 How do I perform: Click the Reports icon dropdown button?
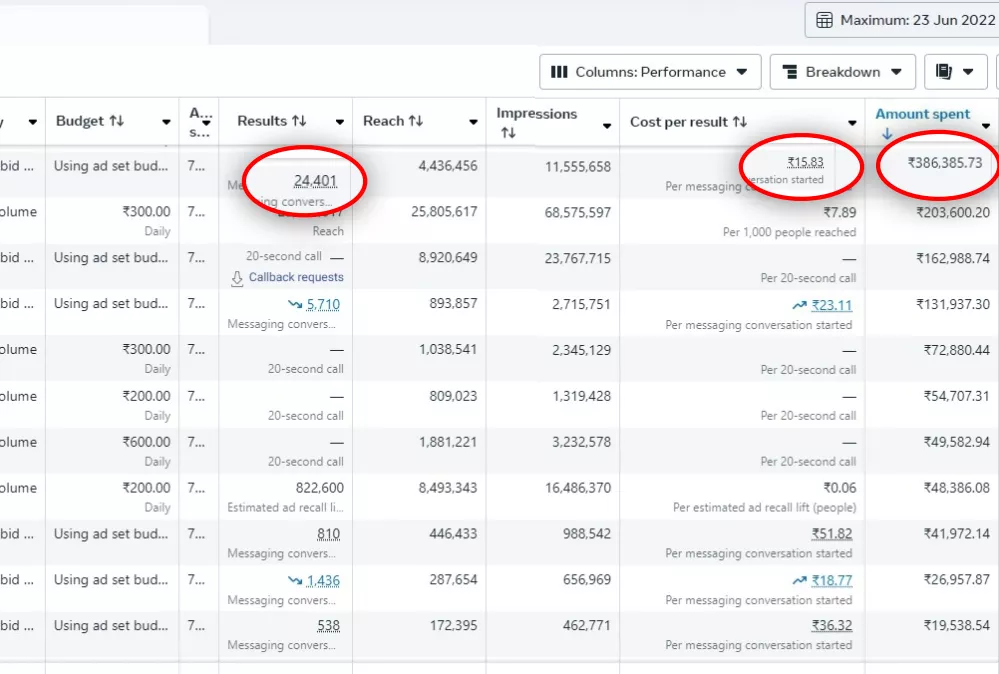[x=955, y=72]
